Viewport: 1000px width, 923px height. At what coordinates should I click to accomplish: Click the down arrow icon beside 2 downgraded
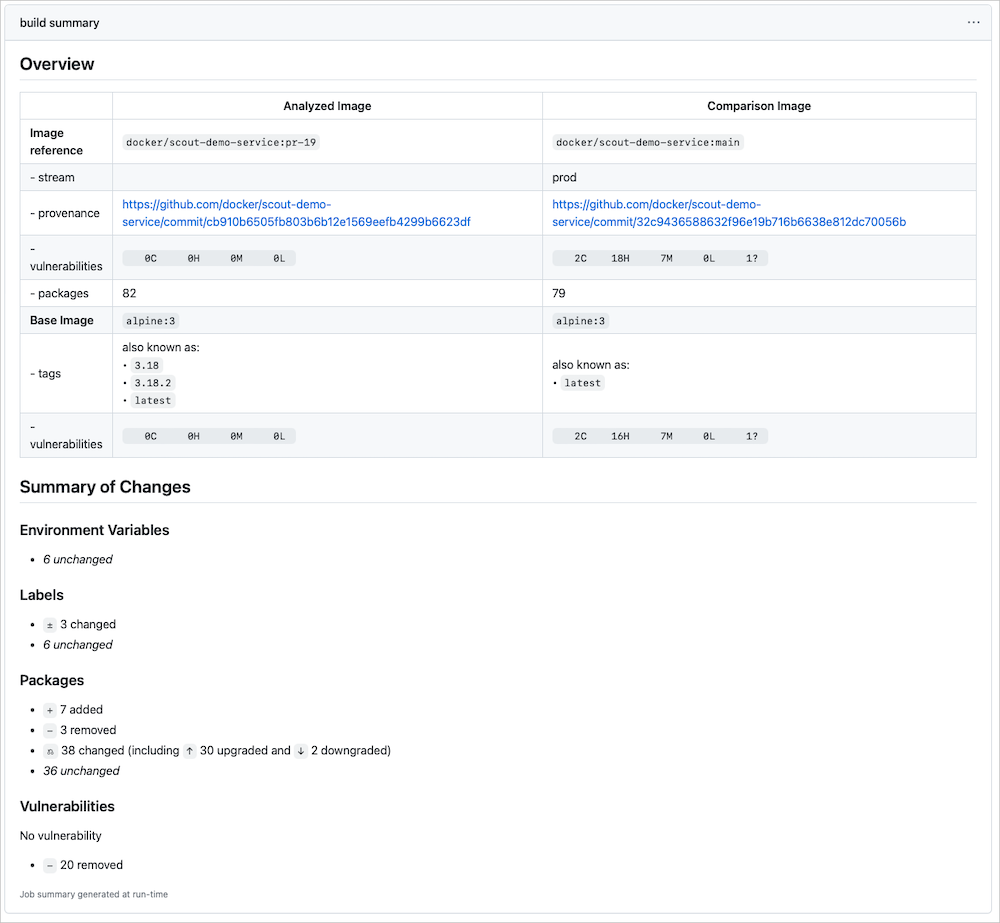pos(301,751)
